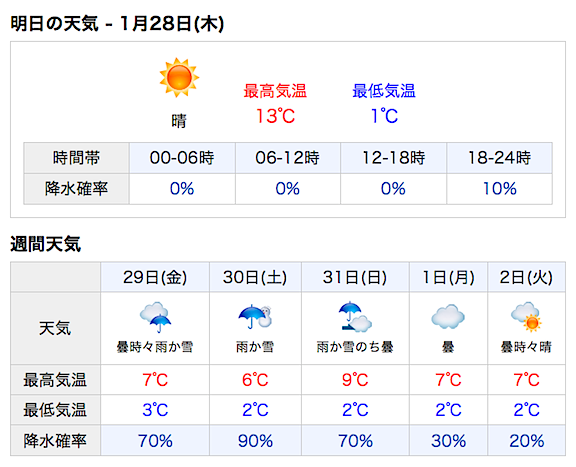
Task: Click the cloudy with rain icon for 29日(金)
Action: (x=155, y=317)
